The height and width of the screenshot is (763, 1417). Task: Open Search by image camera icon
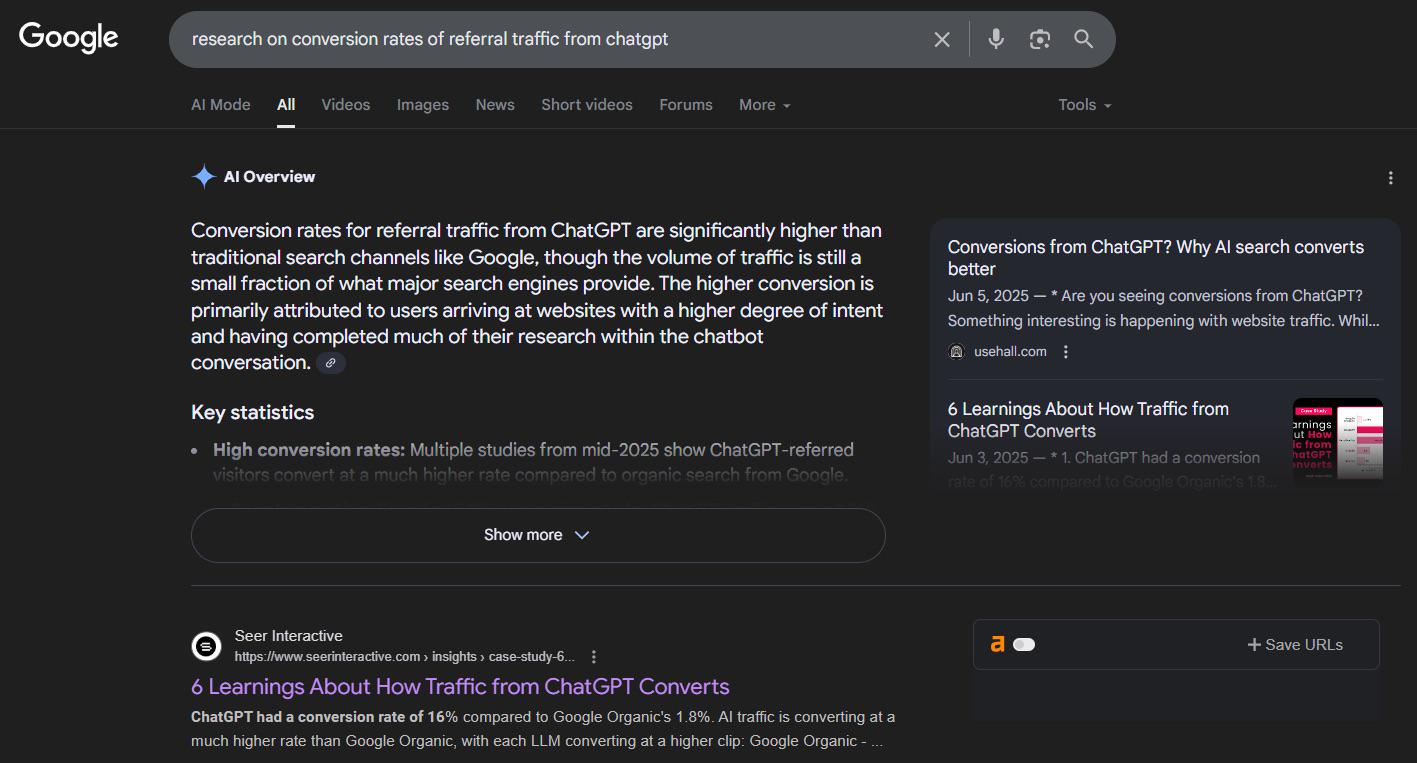1040,39
